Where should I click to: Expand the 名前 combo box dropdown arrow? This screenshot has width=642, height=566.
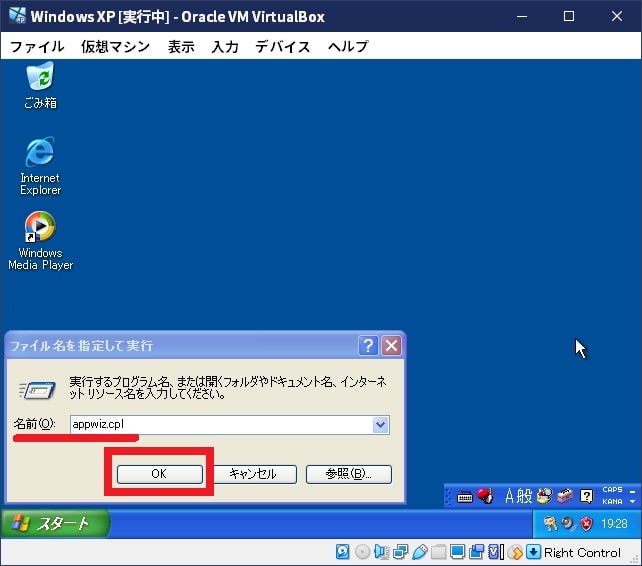(x=380, y=425)
